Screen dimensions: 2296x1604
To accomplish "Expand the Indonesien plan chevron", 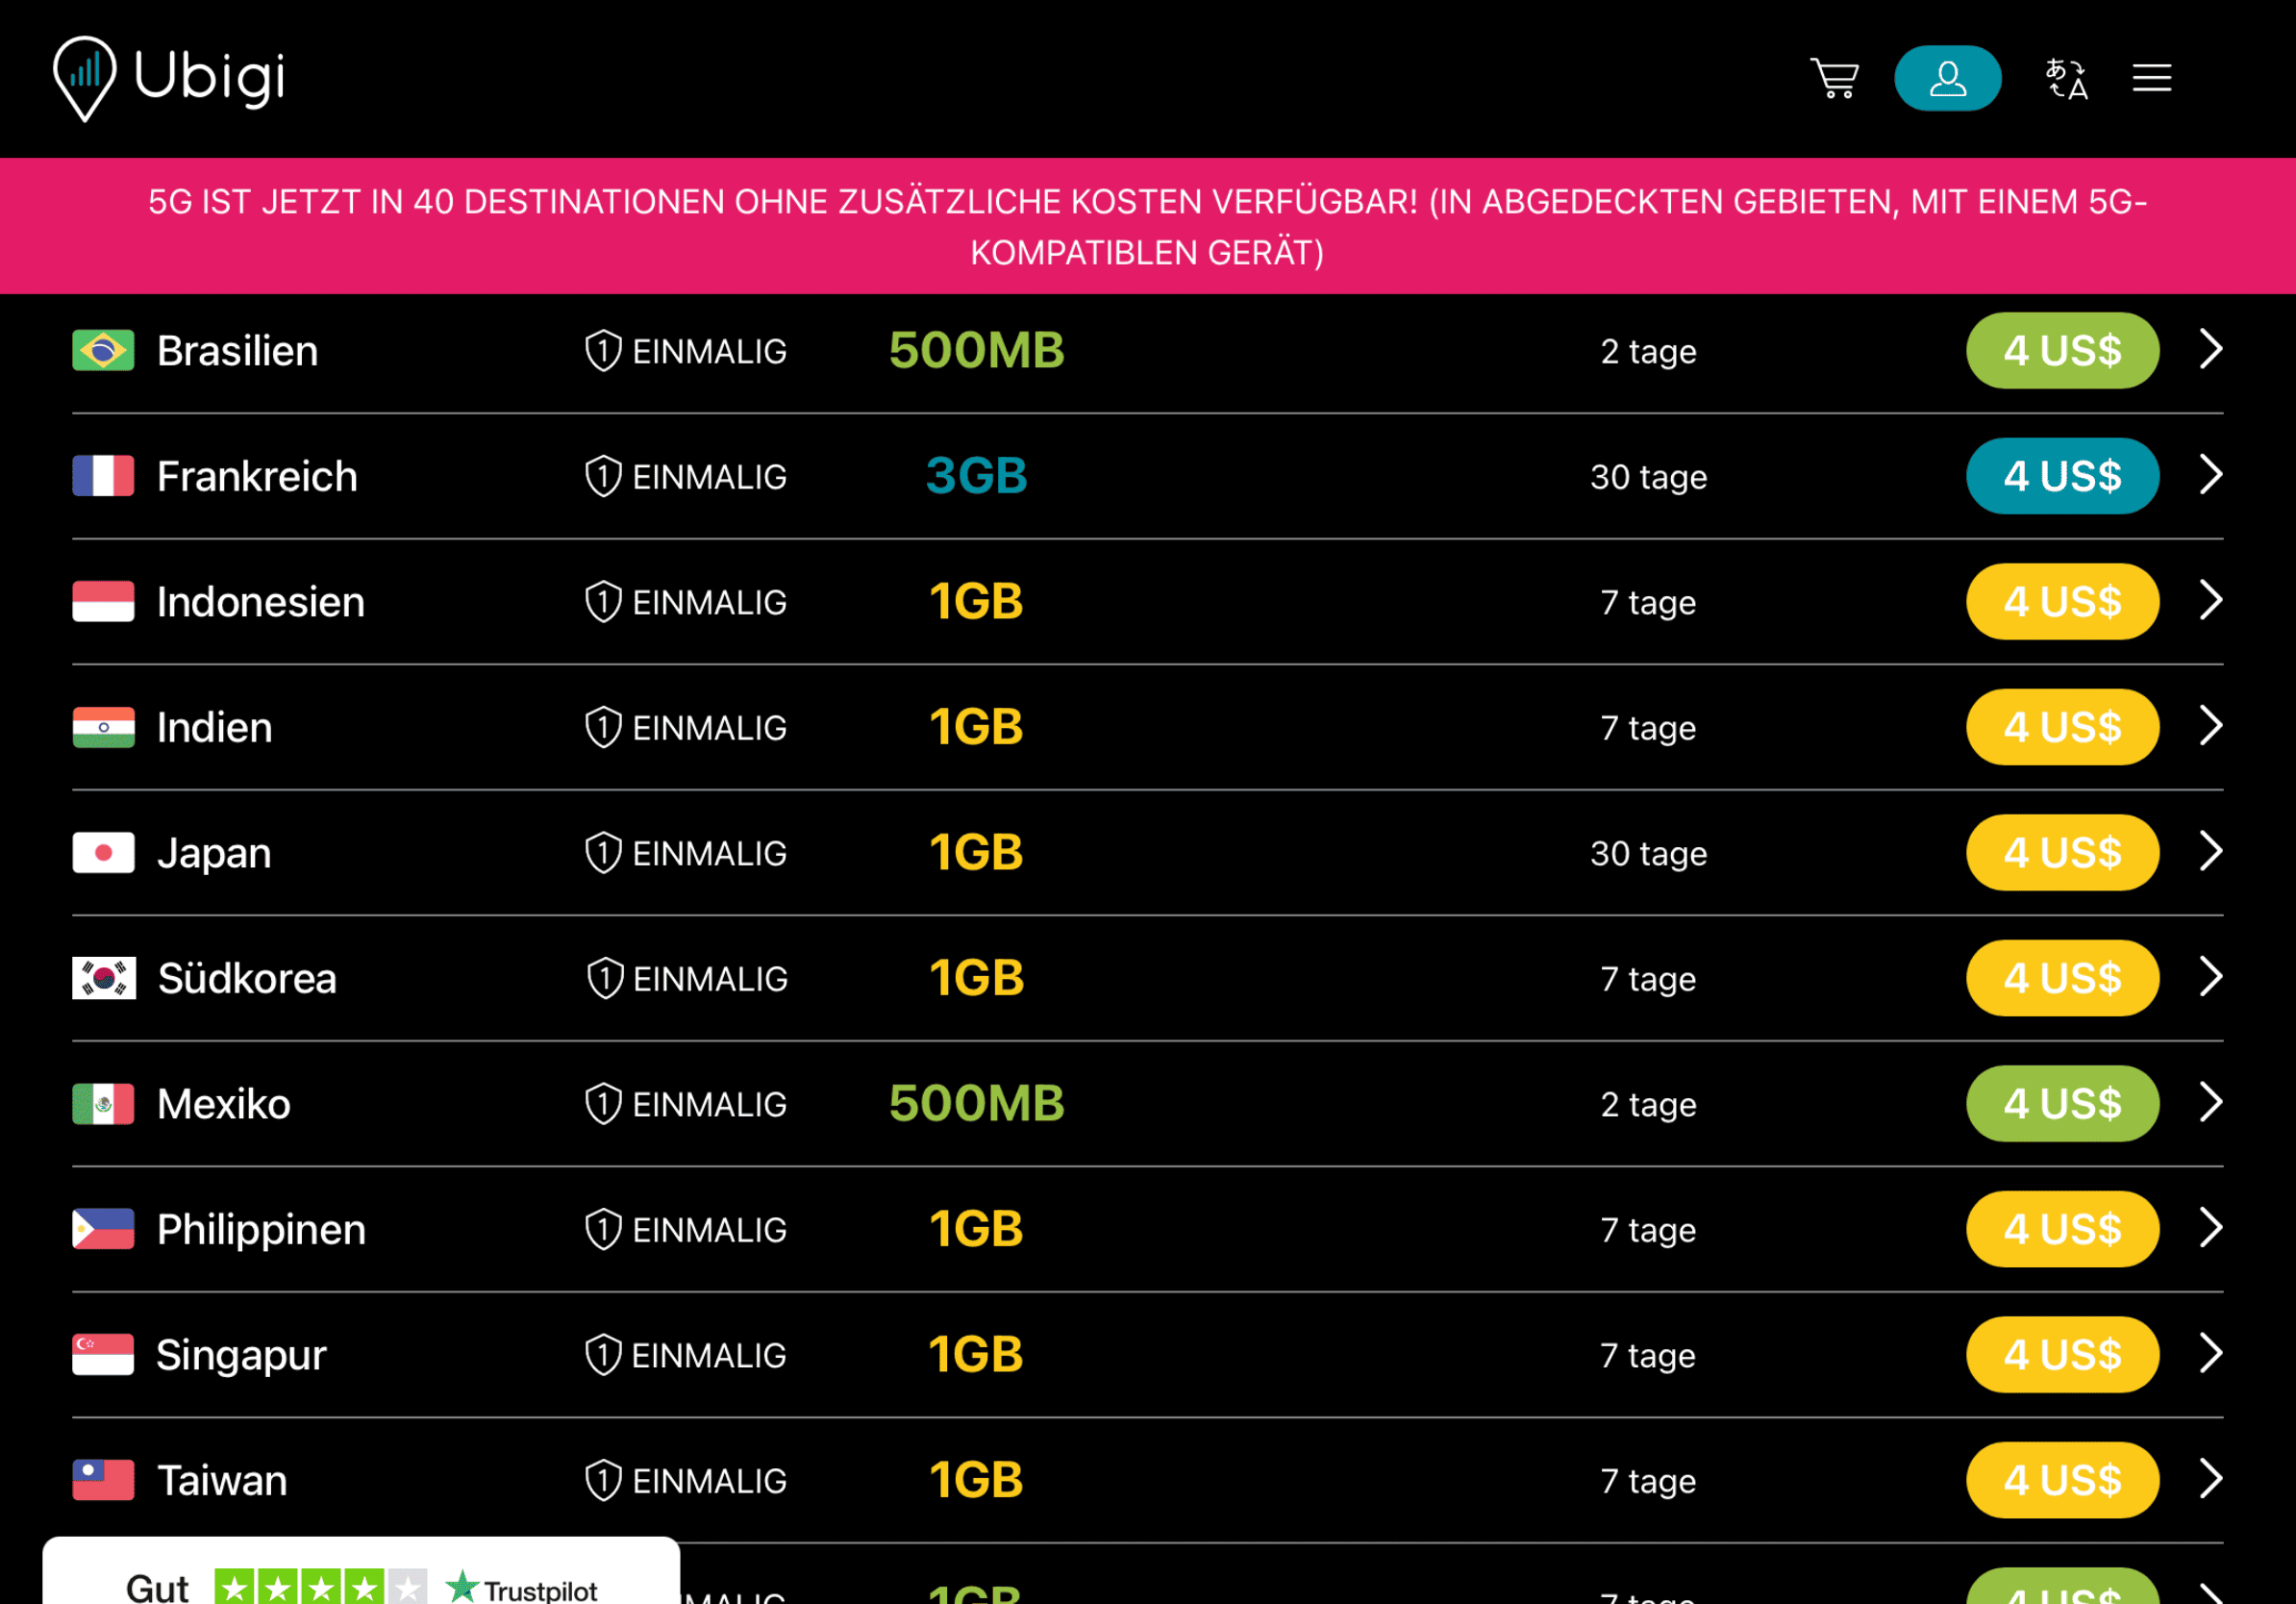I will (x=2211, y=600).
